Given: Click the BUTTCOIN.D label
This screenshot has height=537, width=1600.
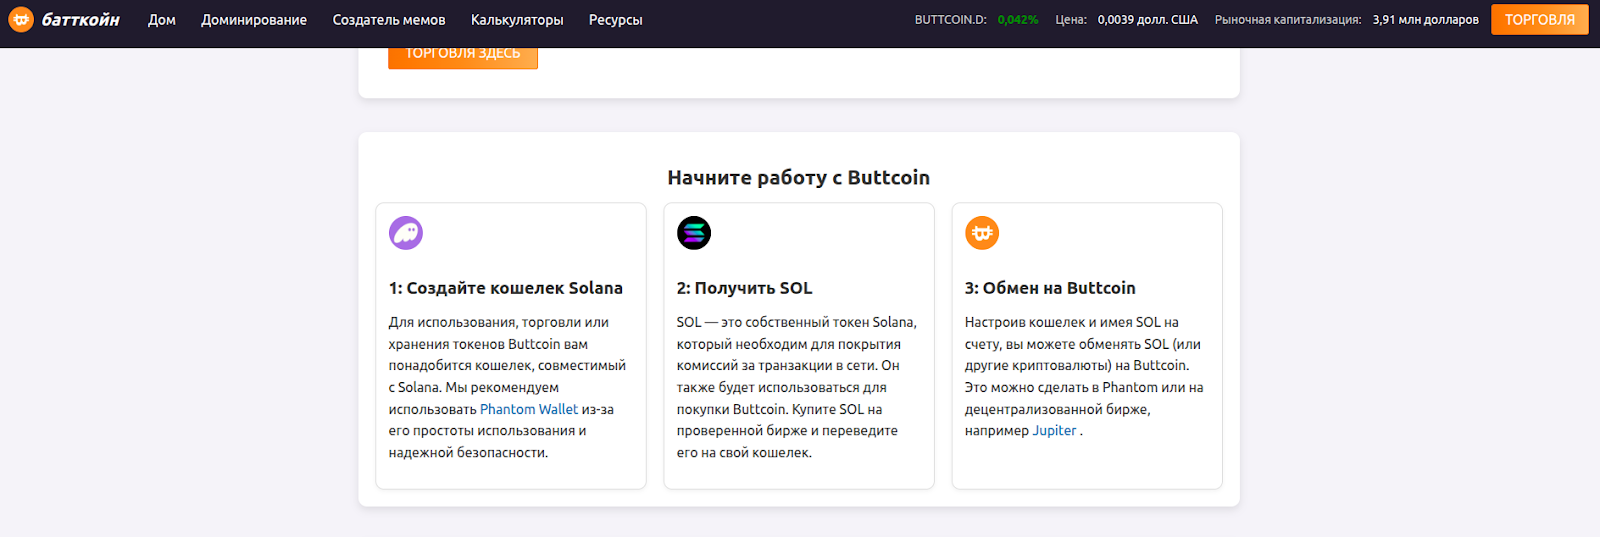Looking at the screenshot, I should (951, 20).
